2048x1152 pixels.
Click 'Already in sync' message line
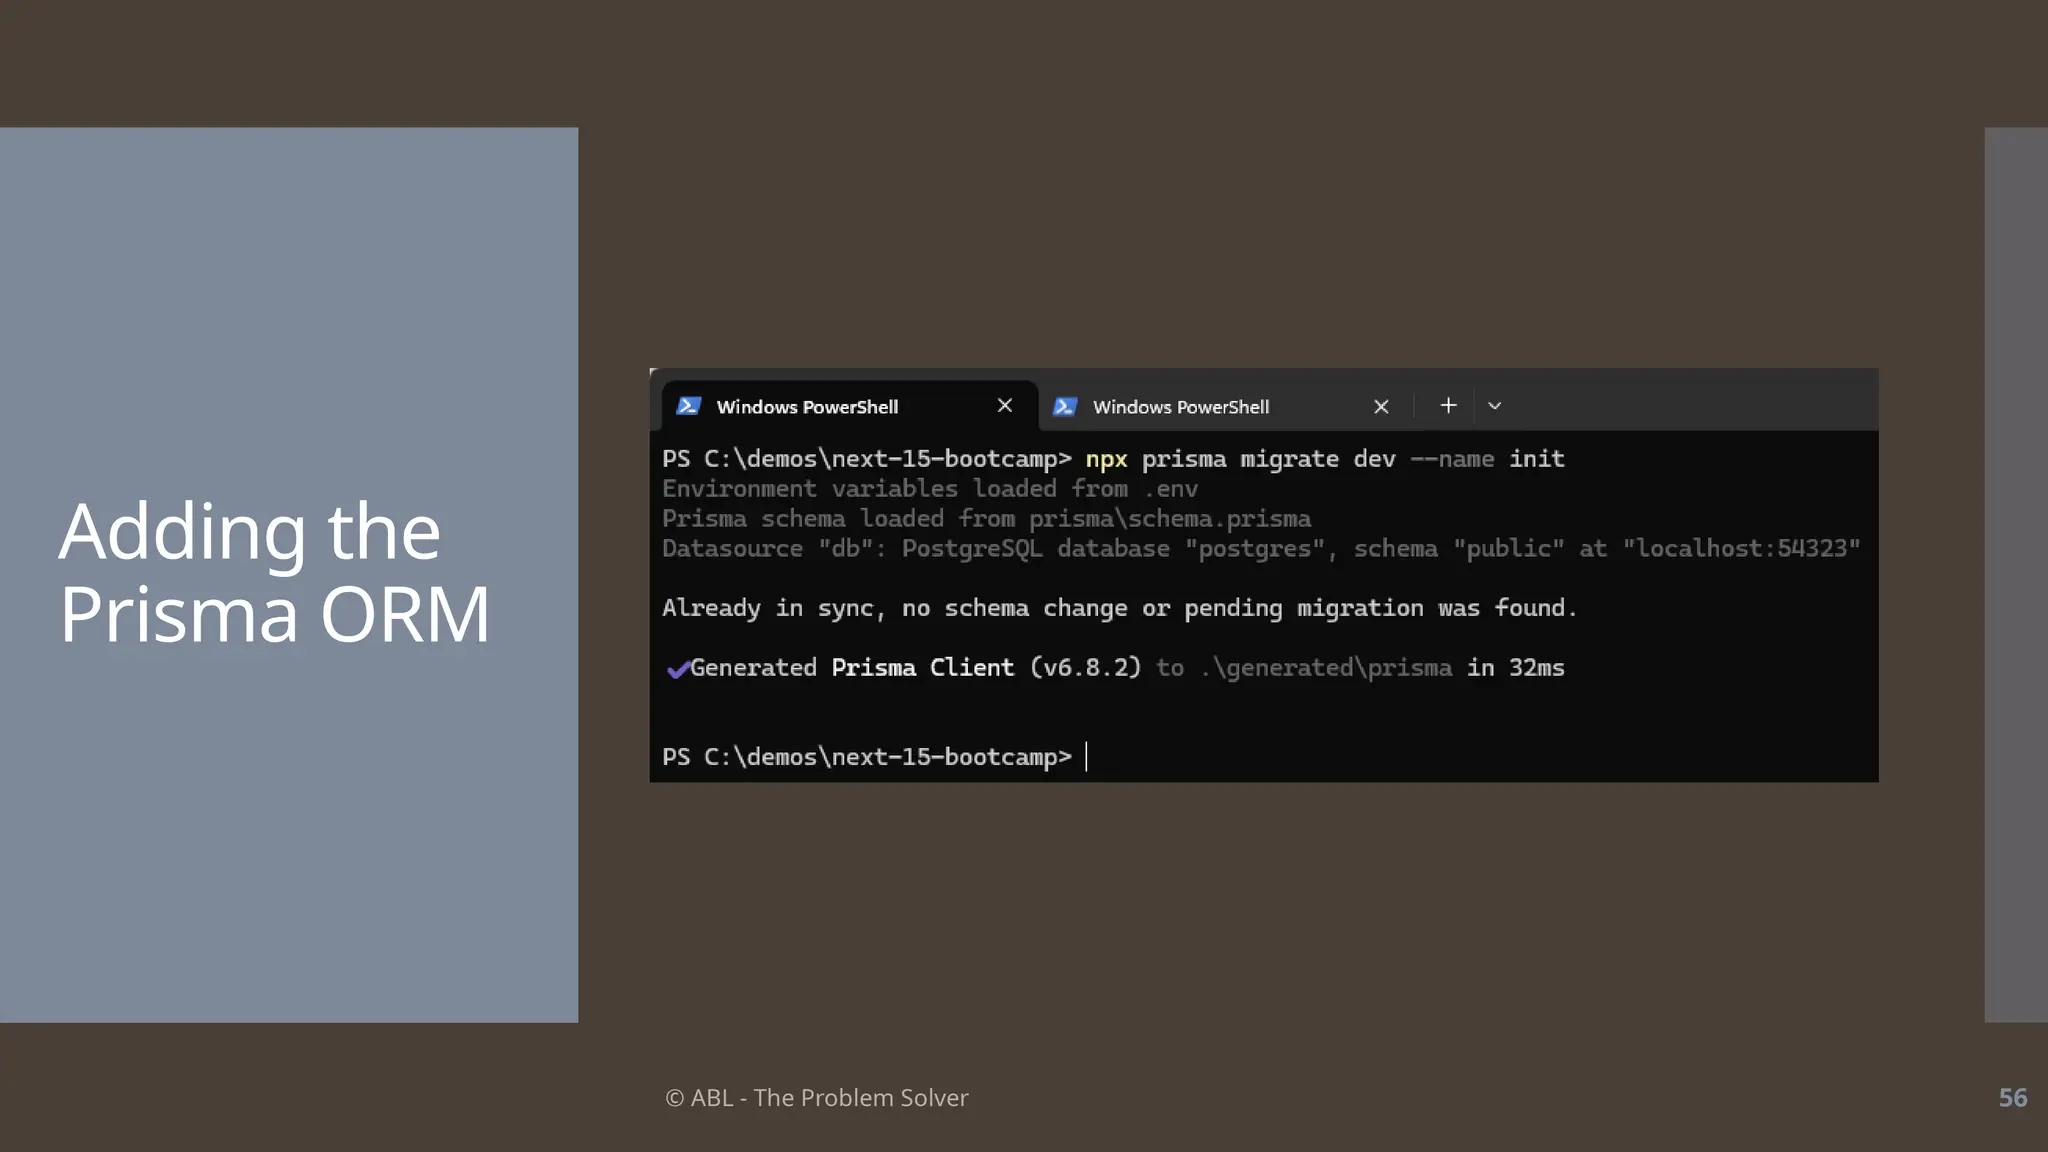tap(1119, 608)
